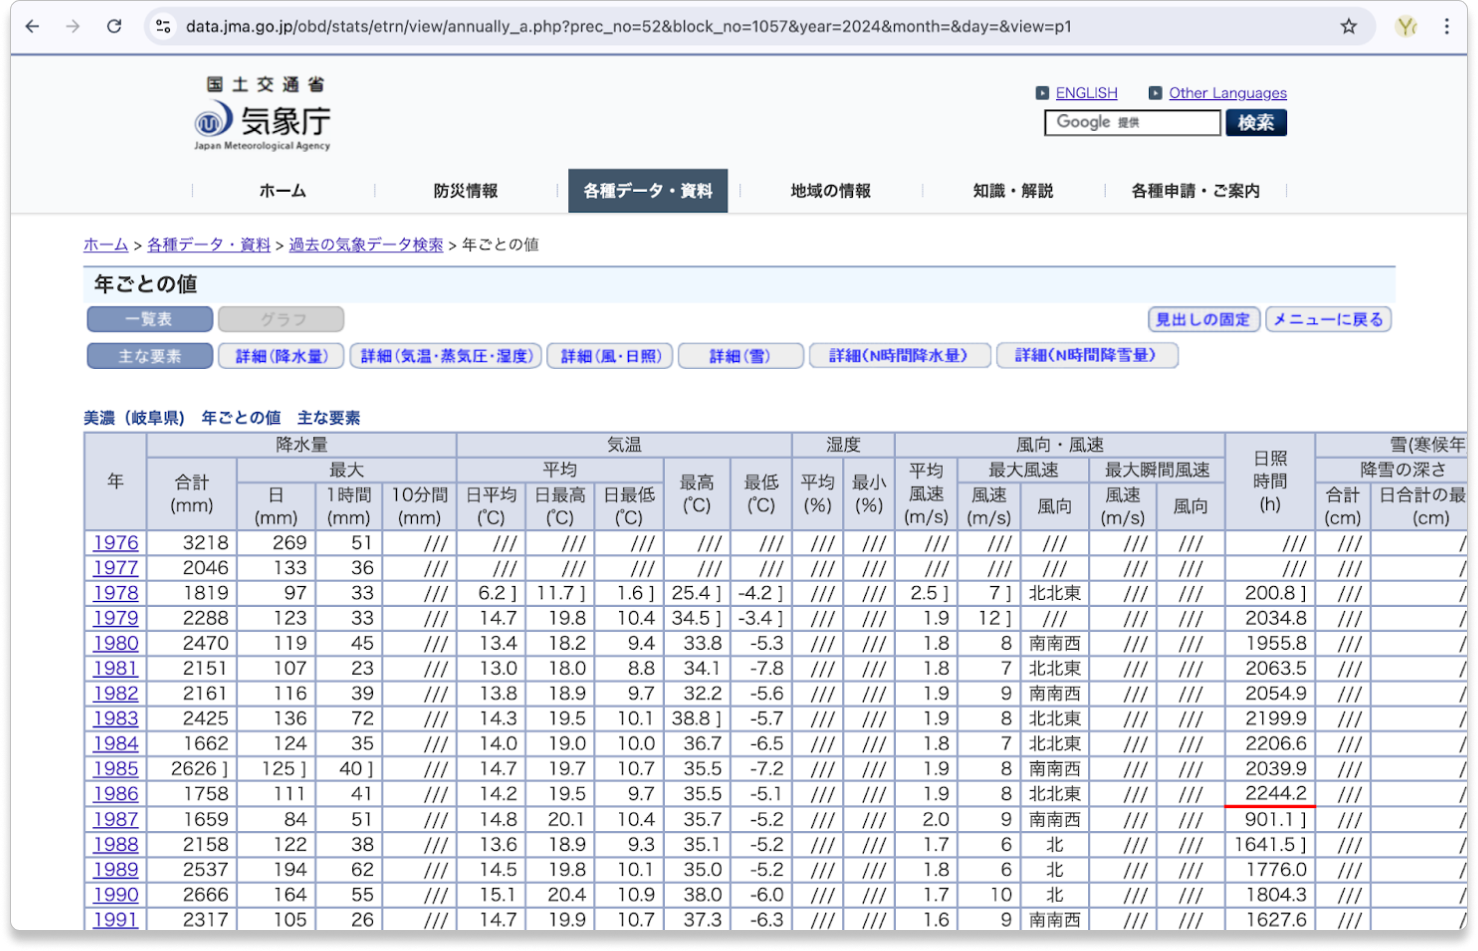Select the 詳細(雪) tab
Image resolution: width=1478 pixels, height=951 pixels.
pos(740,356)
